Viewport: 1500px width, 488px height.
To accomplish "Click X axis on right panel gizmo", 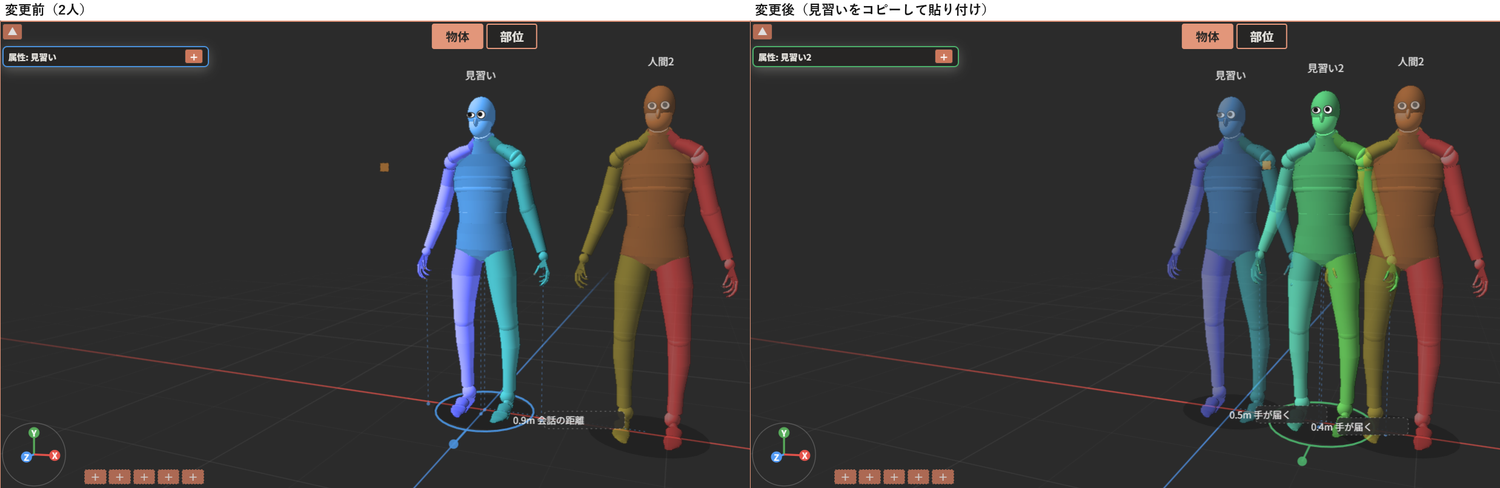I will point(805,455).
